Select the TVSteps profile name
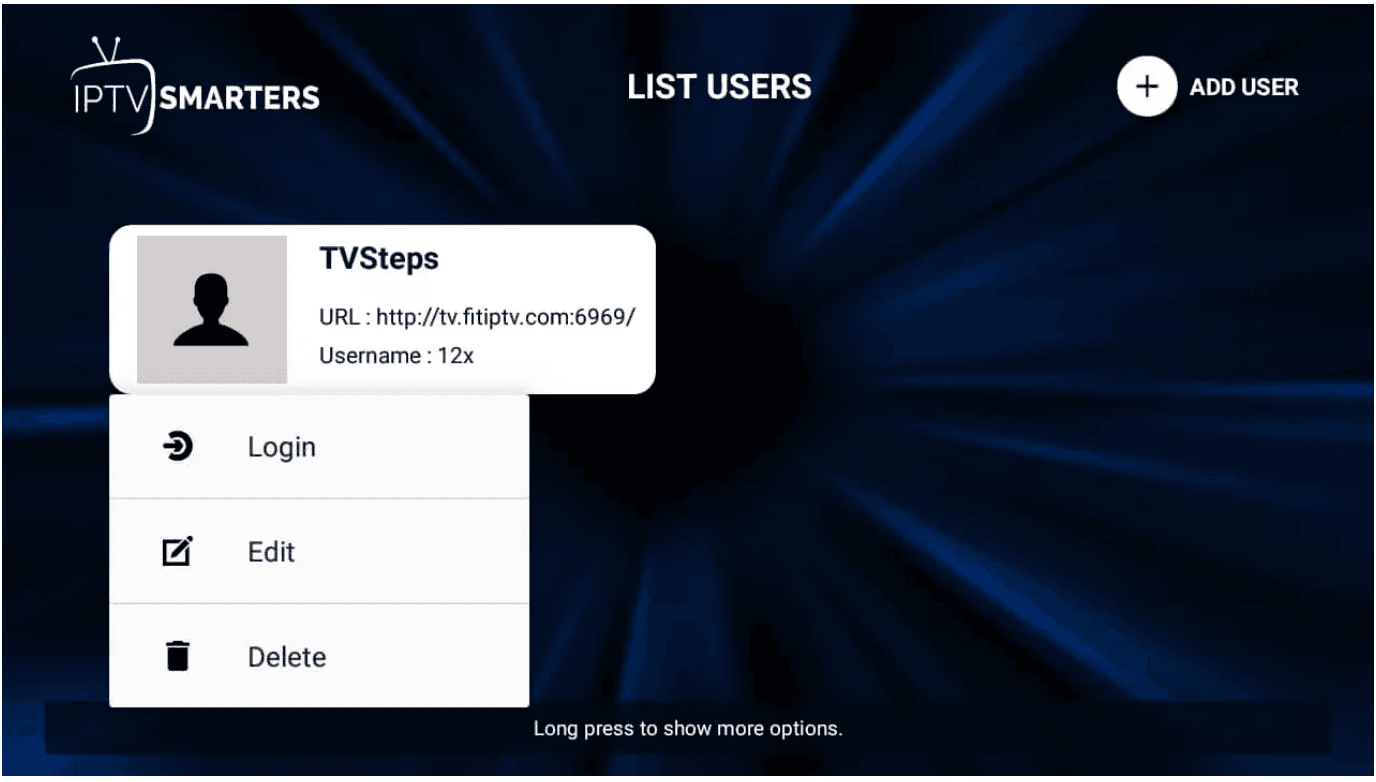1376x782 pixels. (x=379, y=259)
